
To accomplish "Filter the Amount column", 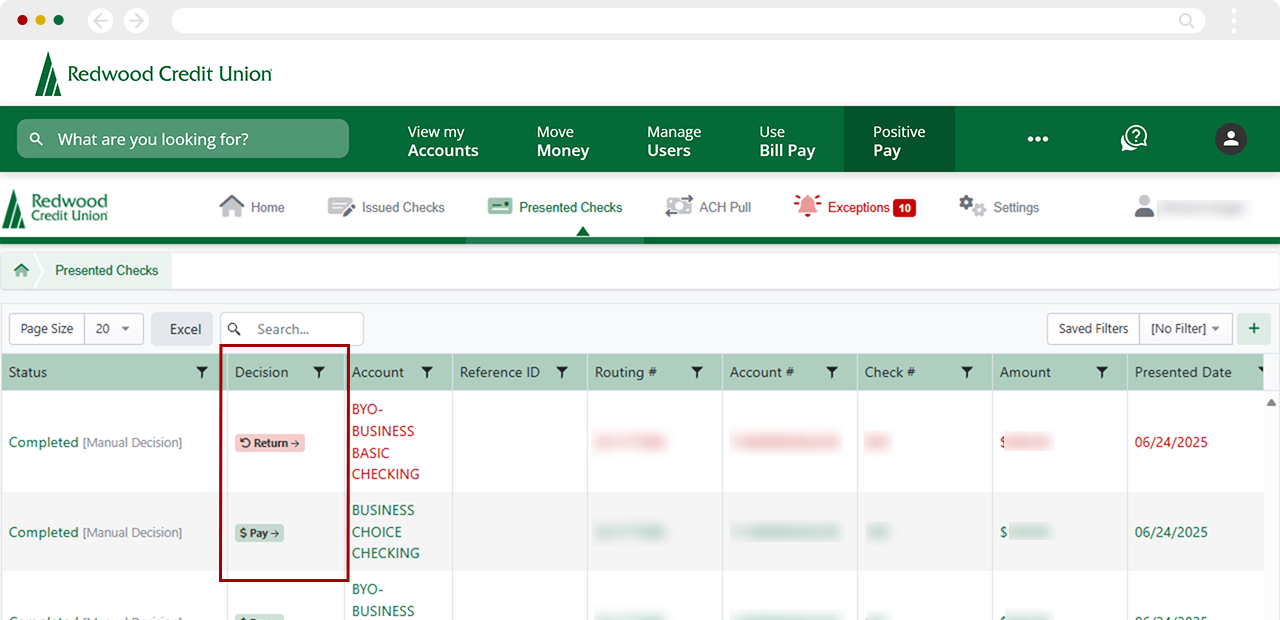I will click(x=1102, y=372).
